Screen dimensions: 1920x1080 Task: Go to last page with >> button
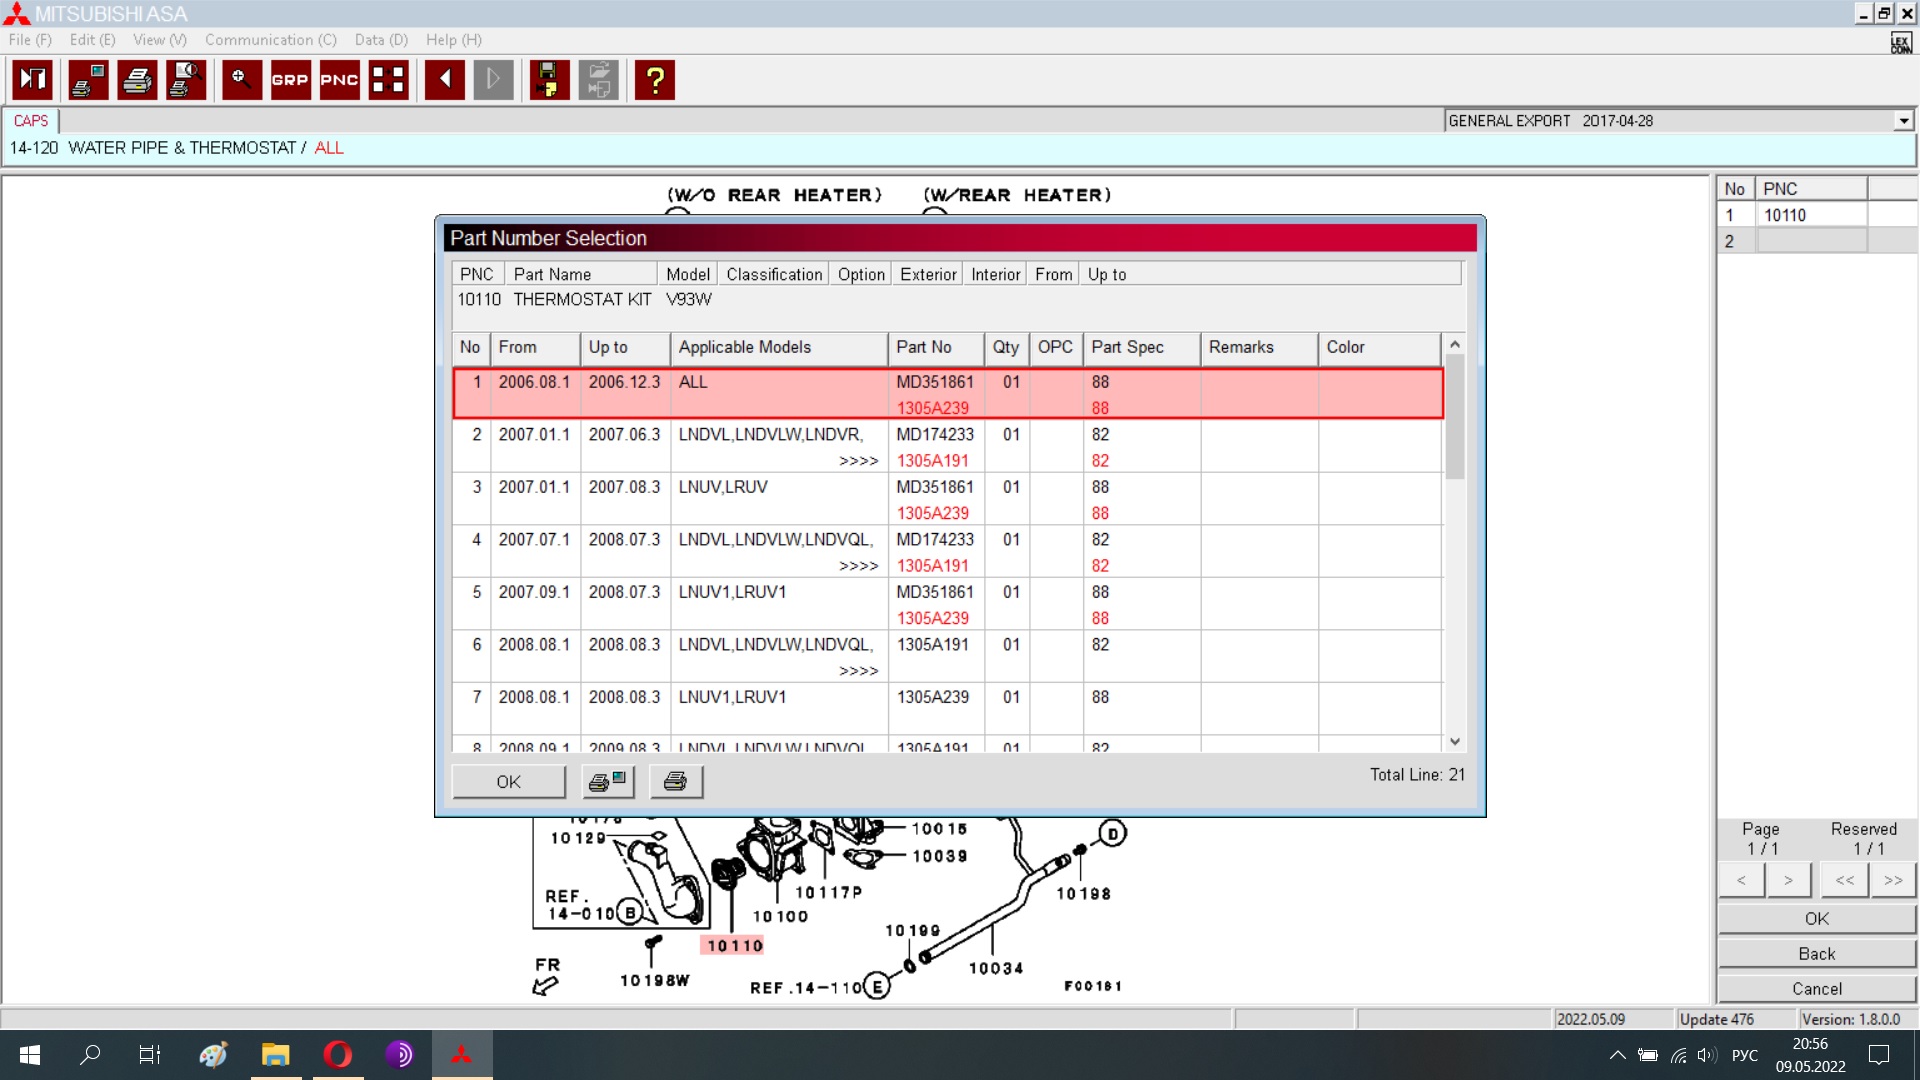coord(1892,880)
